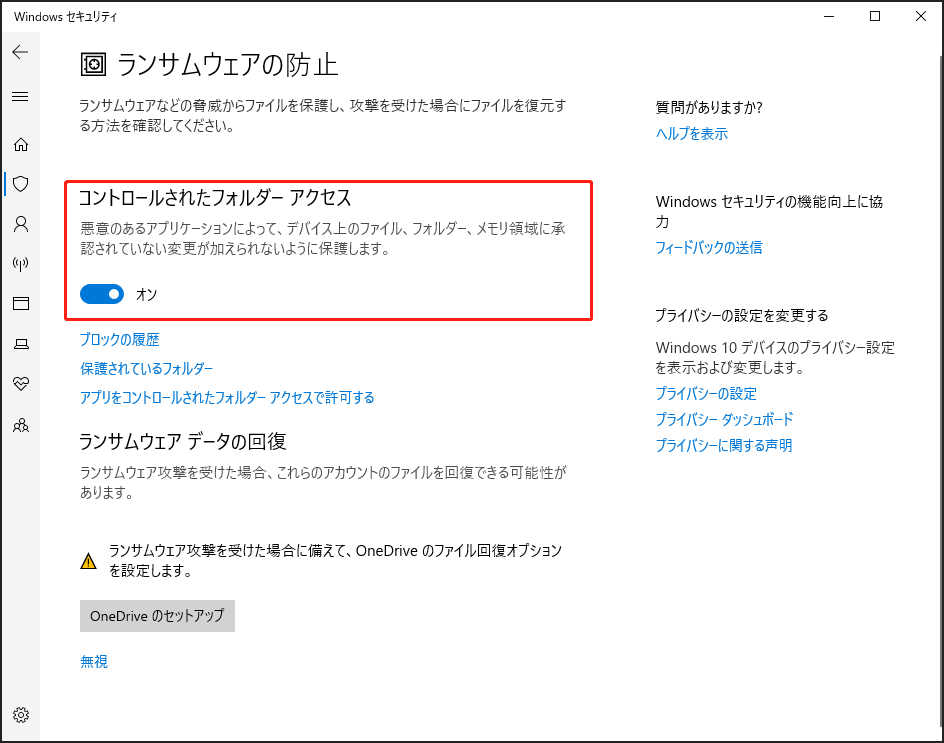944x743 pixels.
Task: Open the Settings gear icon
Action: (x=21, y=715)
